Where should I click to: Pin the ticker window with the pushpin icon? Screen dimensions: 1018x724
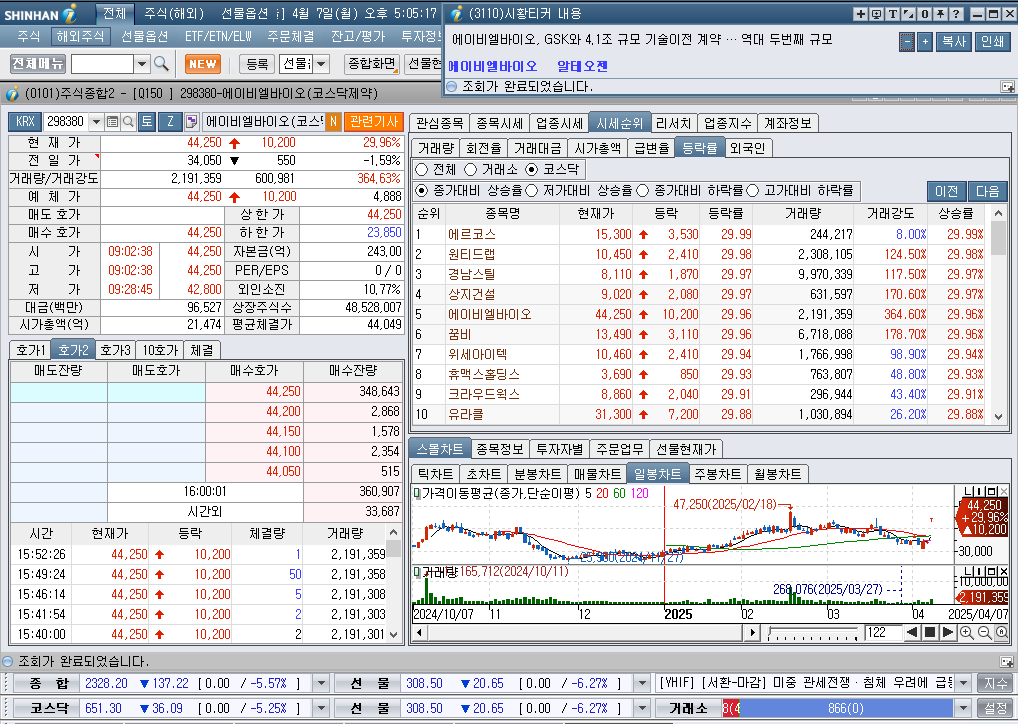pyautogui.click(x=940, y=14)
